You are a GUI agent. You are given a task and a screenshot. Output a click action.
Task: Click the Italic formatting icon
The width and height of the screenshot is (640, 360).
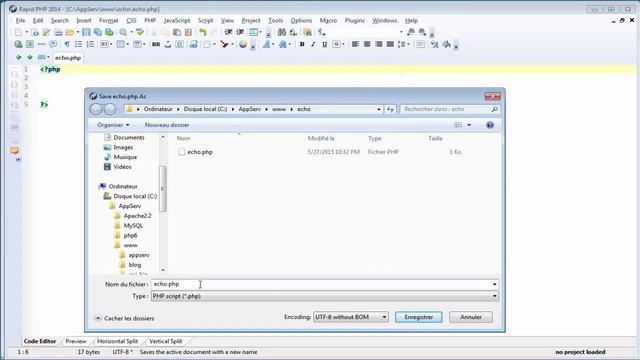(313, 44)
